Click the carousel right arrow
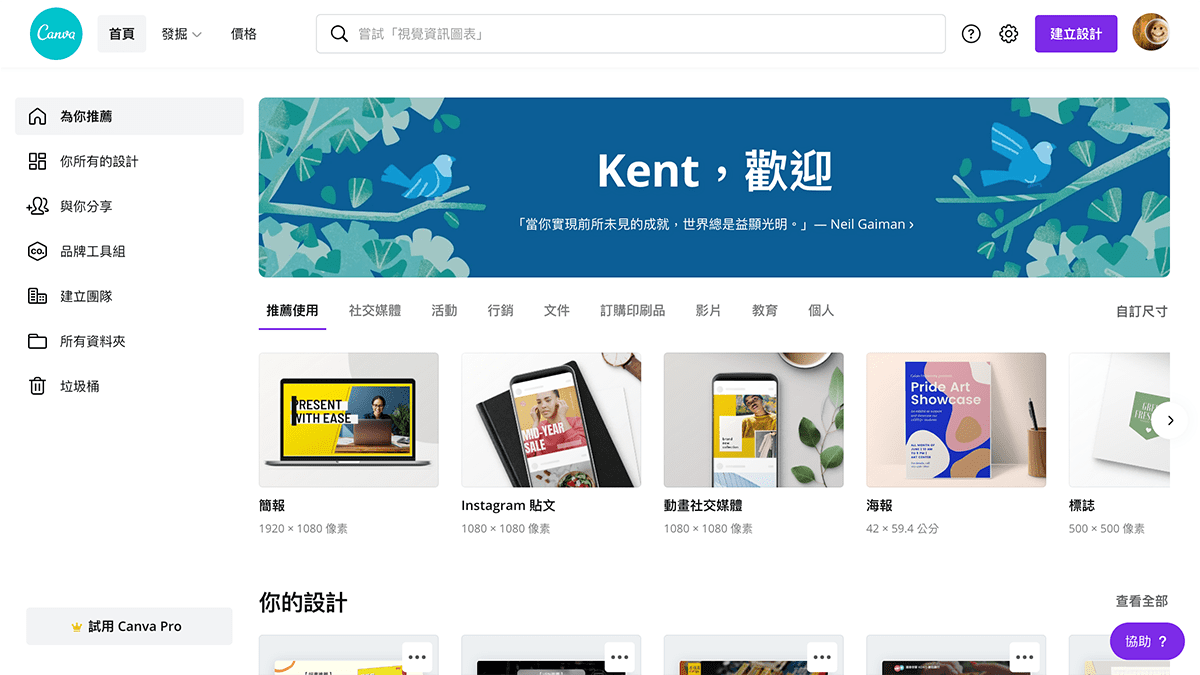1200x675 pixels. click(1170, 420)
